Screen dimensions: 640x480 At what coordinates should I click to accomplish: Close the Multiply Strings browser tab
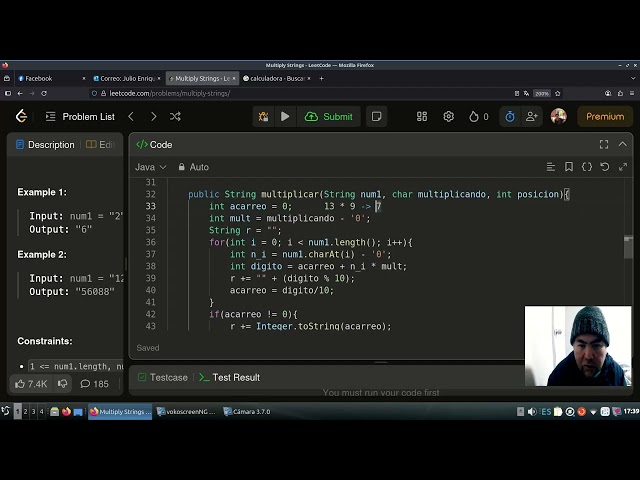(x=234, y=78)
